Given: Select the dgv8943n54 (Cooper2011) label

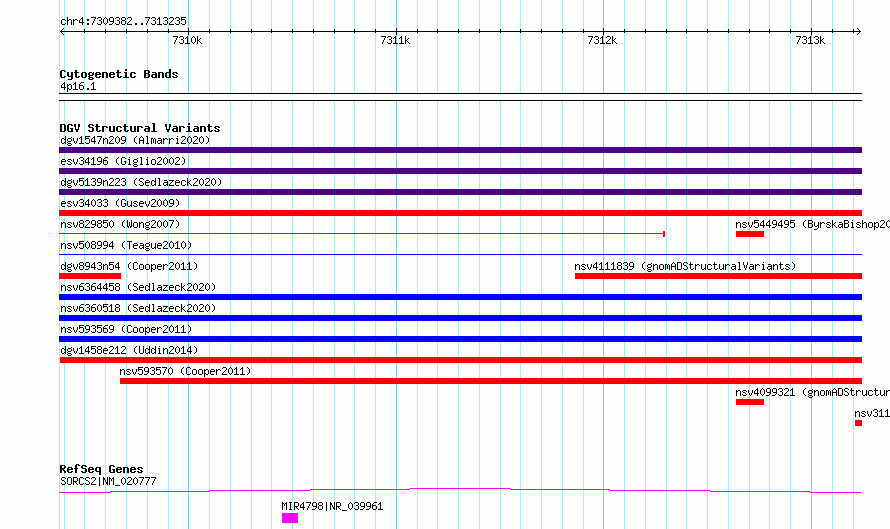Looking at the screenshot, I should 129,266.
